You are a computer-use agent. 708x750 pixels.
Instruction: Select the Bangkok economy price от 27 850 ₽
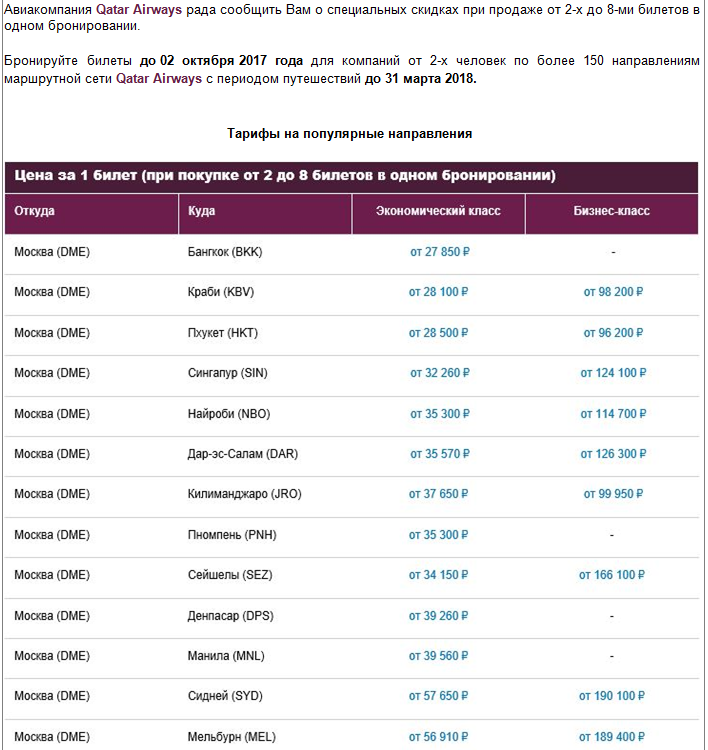440,252
